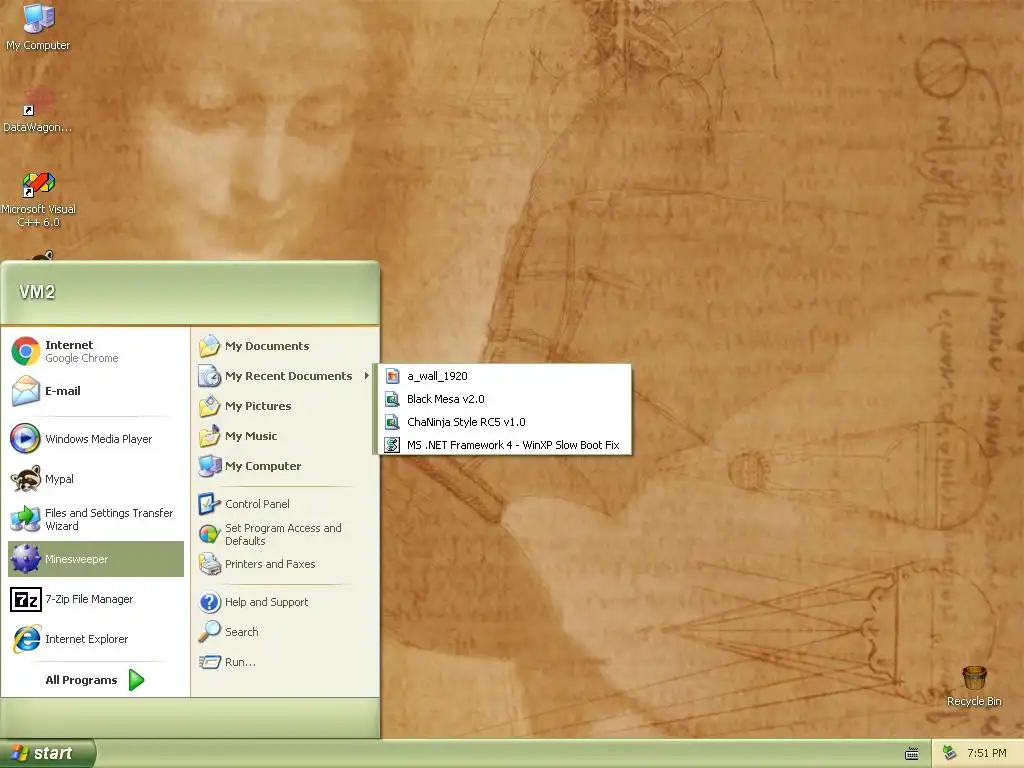The height and width of the screenshot is (768, 1024).
Task: Open Google Chrome from the Internet entry
Action: click(95, 351)
